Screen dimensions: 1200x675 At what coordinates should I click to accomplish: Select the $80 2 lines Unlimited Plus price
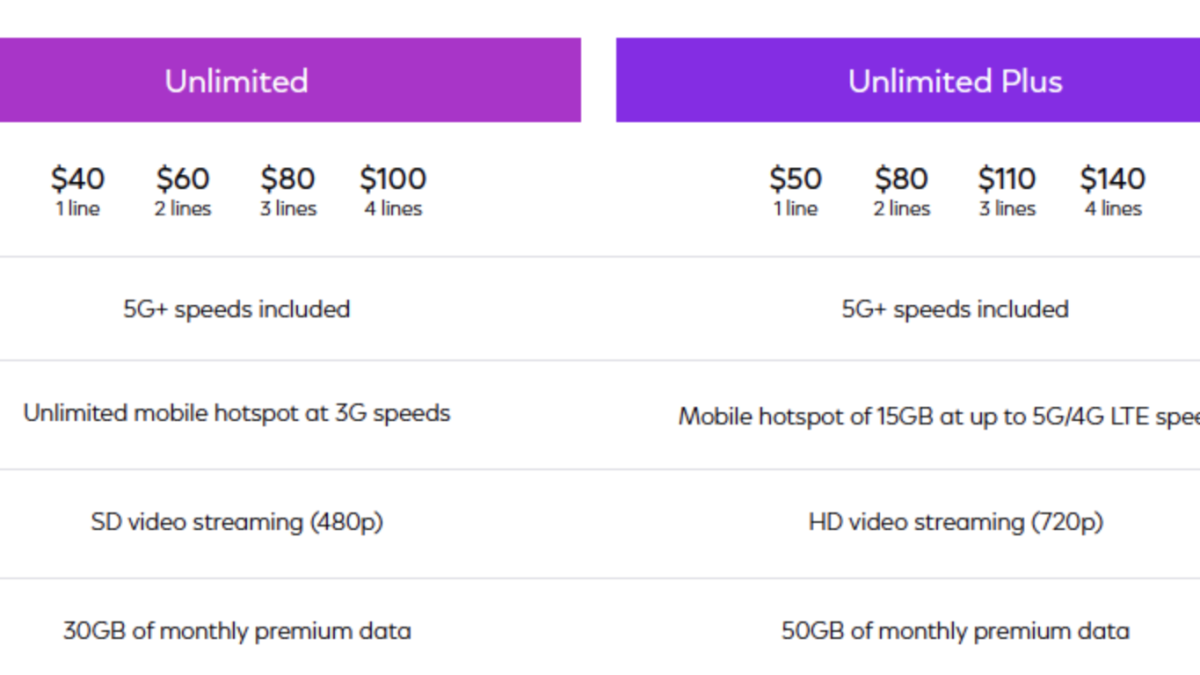pyautogui.click(x=902, y=180)
